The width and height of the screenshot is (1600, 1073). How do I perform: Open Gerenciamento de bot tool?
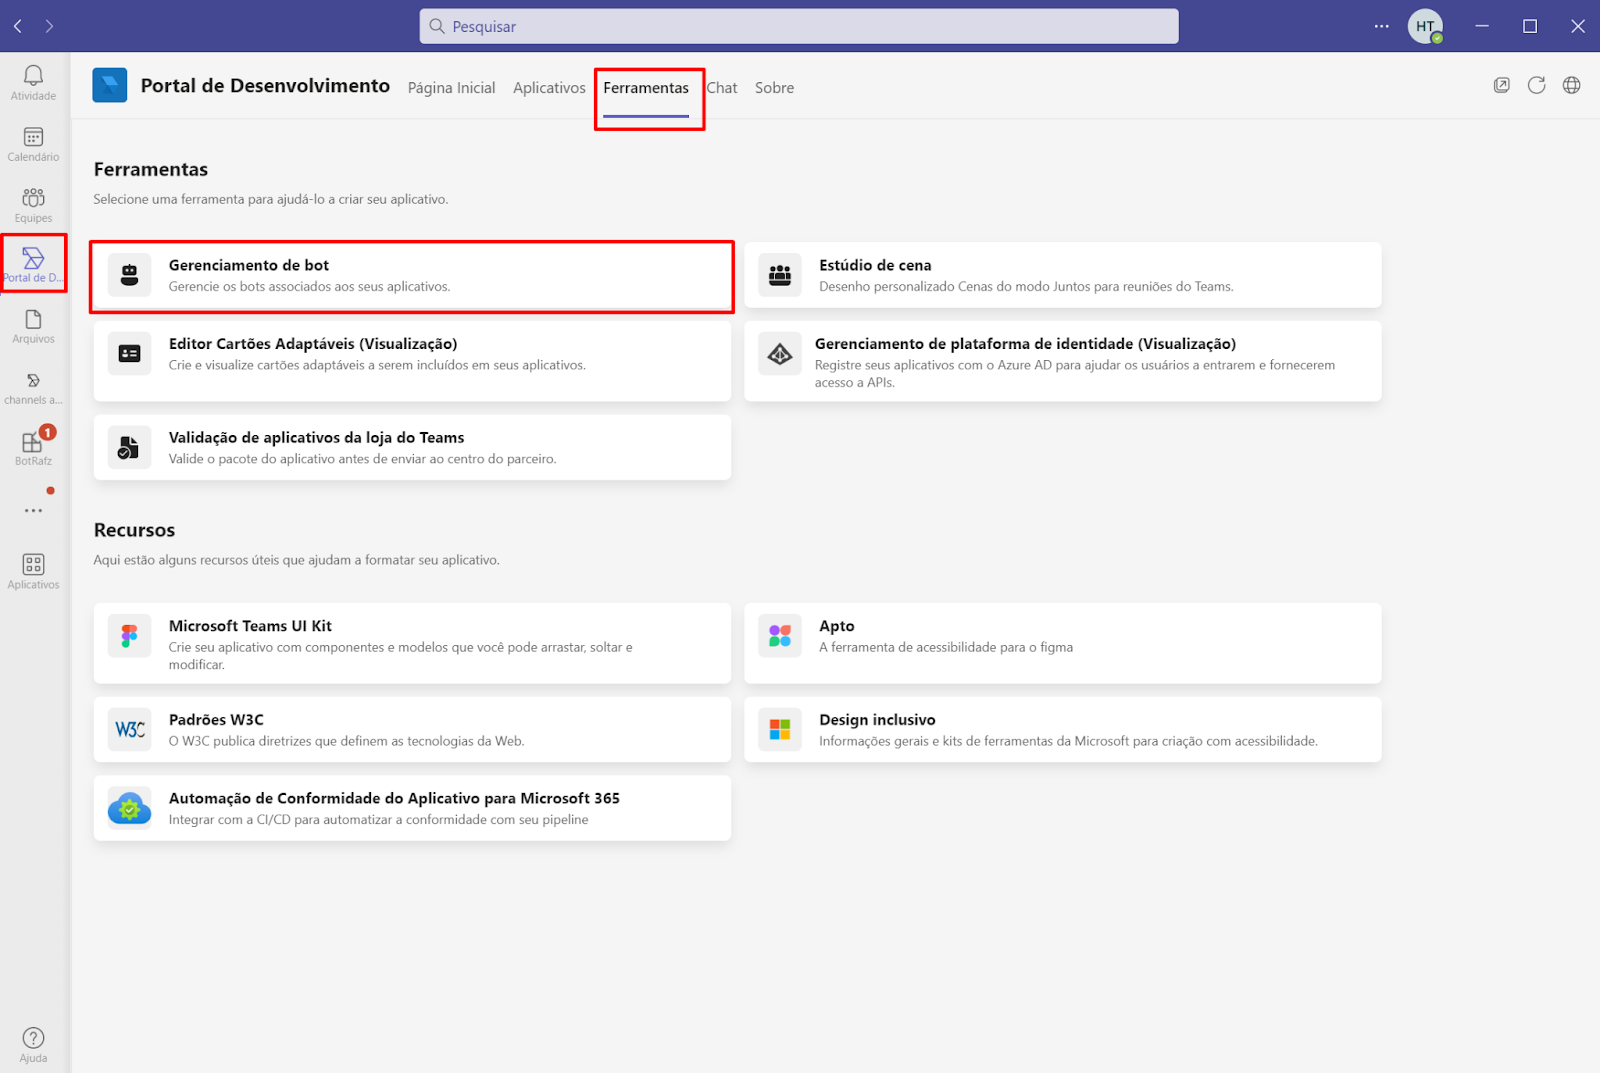click(412, 276)
